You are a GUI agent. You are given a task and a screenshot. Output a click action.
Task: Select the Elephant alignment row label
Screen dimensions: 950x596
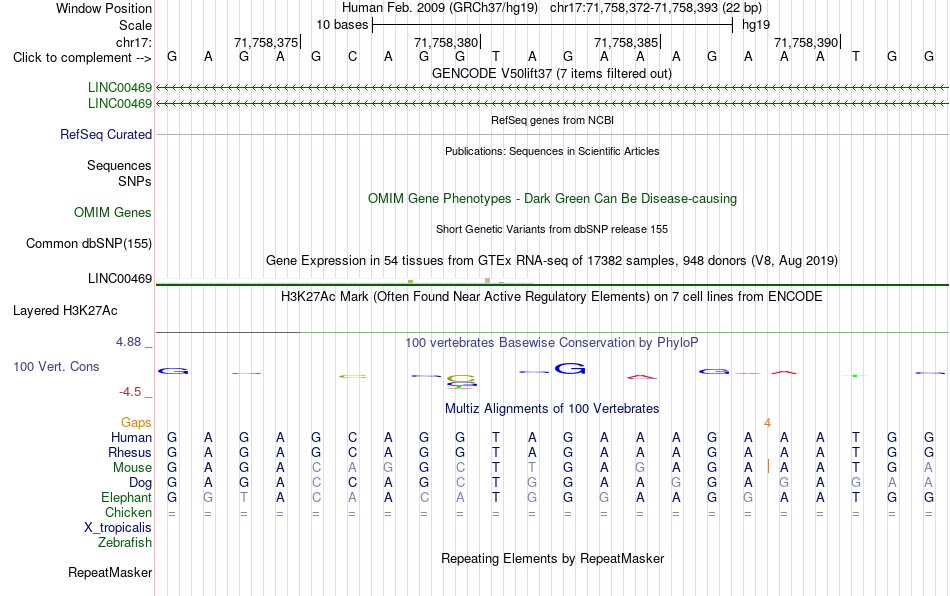tap(126, 497)
